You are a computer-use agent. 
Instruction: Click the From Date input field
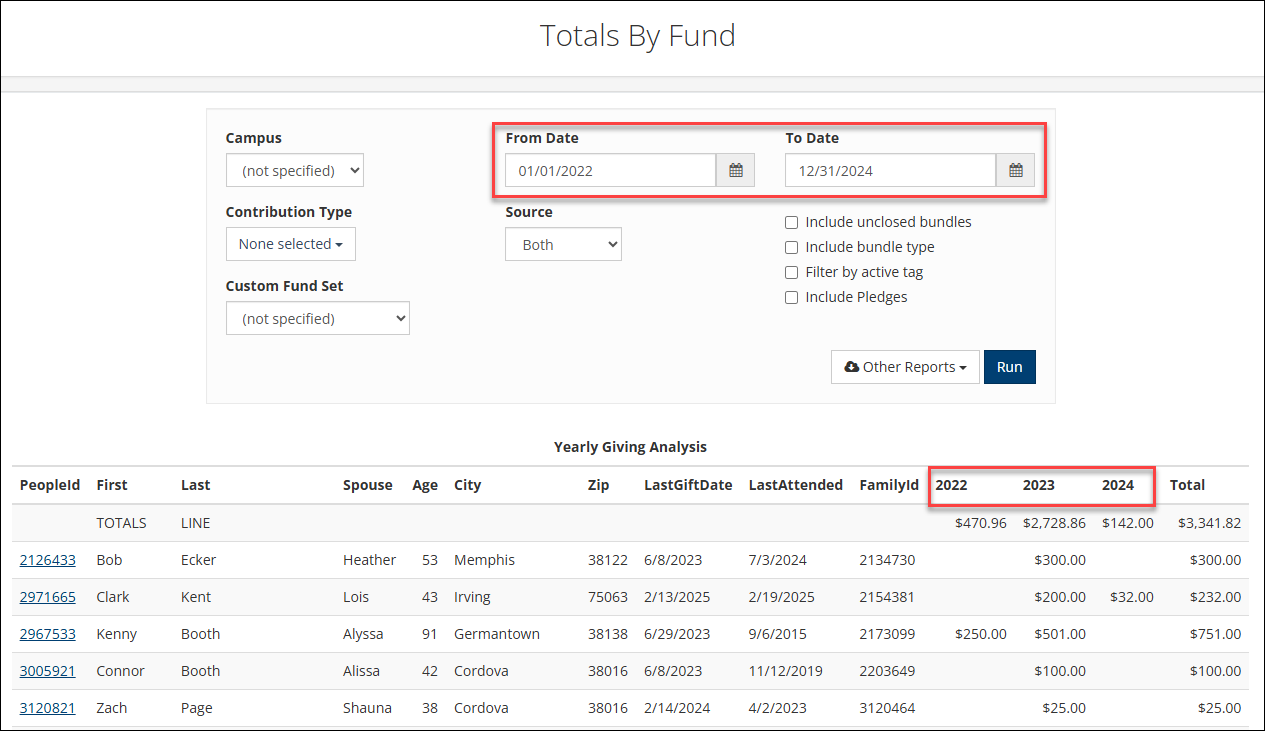click(x=611, y=171)
